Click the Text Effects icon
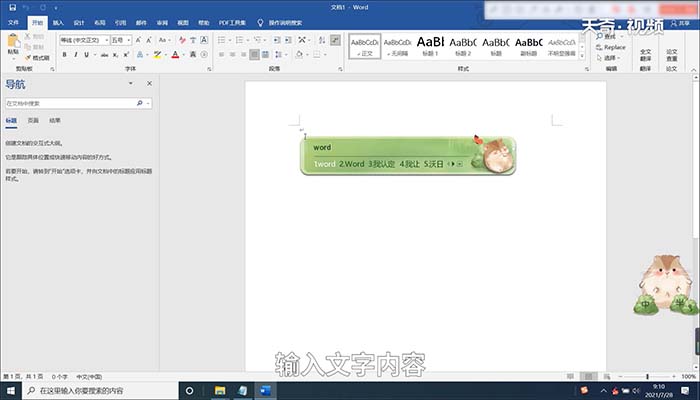The height and width of the screenshot is (400, 700). 140,54
